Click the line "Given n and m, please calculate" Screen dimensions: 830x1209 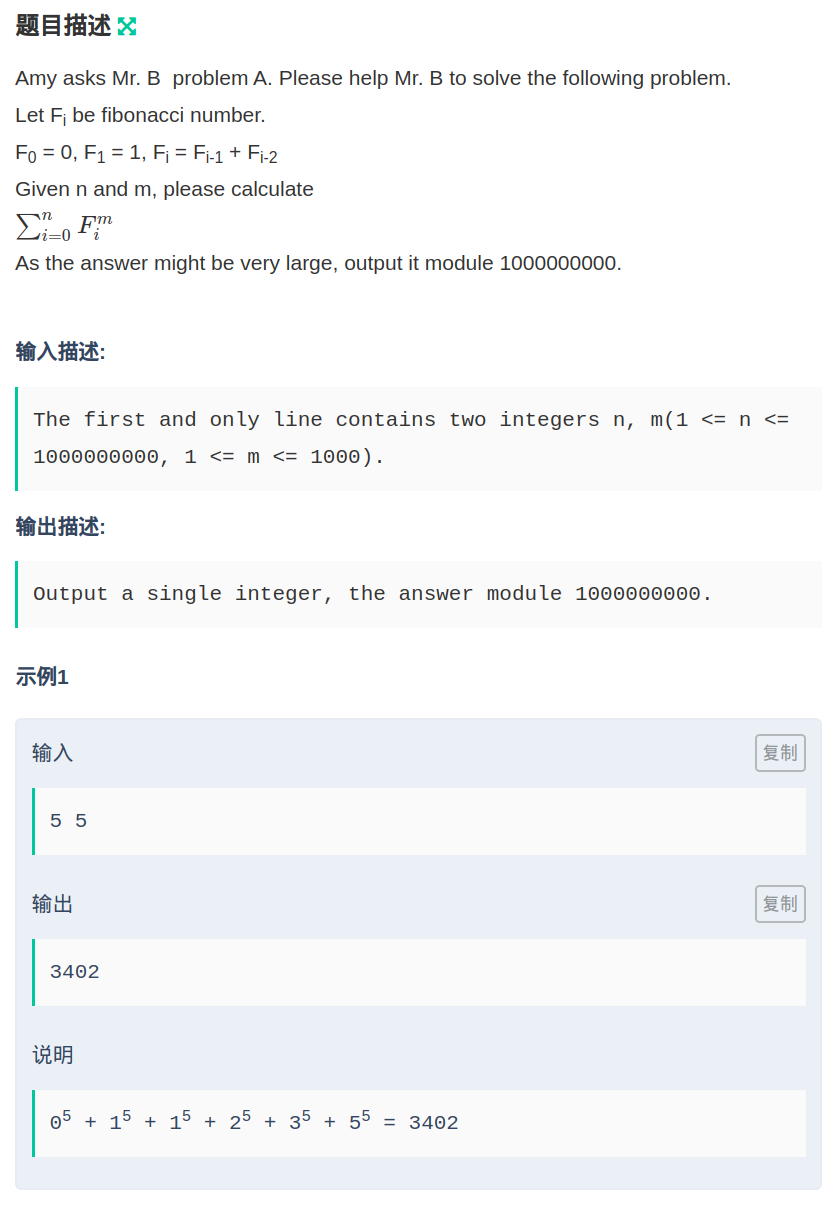(x=164, y=189)
